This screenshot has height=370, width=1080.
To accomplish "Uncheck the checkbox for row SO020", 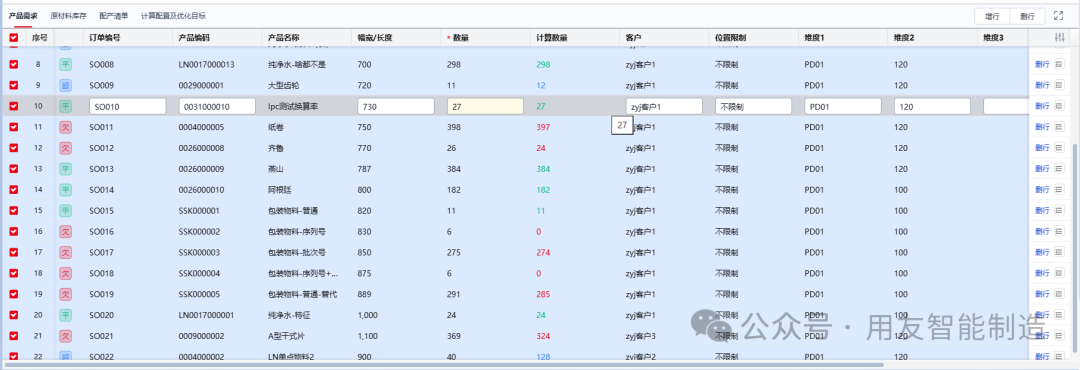I will tap(14, 315).
